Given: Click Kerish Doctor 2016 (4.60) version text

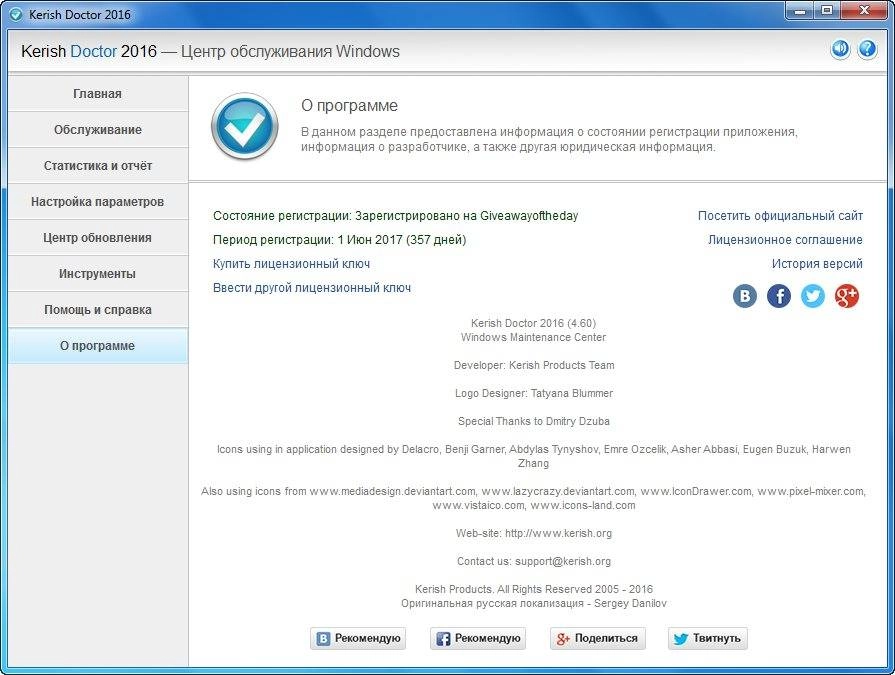Looking at the screenshot, I should [x=534, y=323].
